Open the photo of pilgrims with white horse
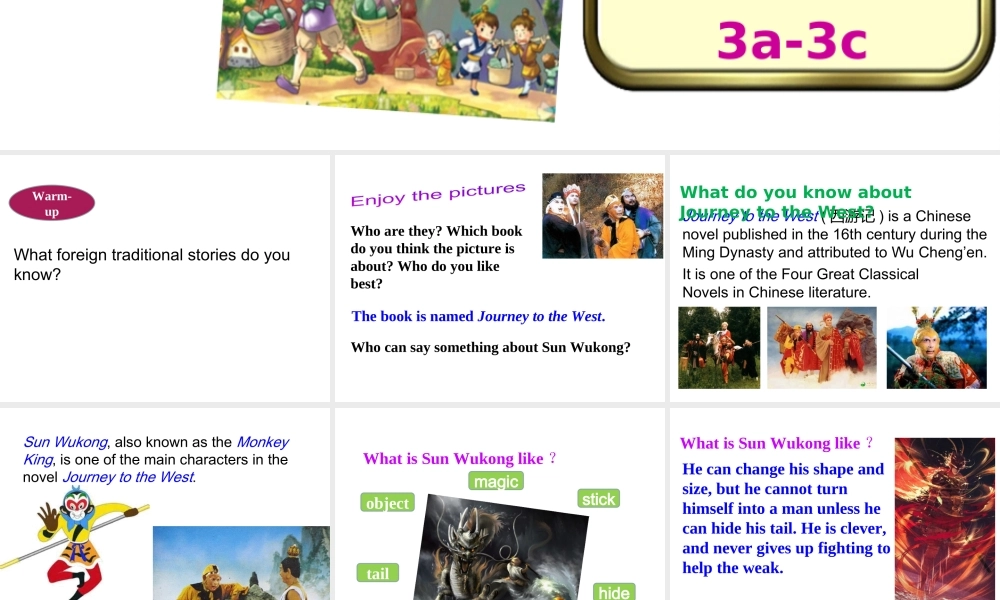Image resolution: width=1000 pixels, height=600 pixels. [x=719, y=348]
